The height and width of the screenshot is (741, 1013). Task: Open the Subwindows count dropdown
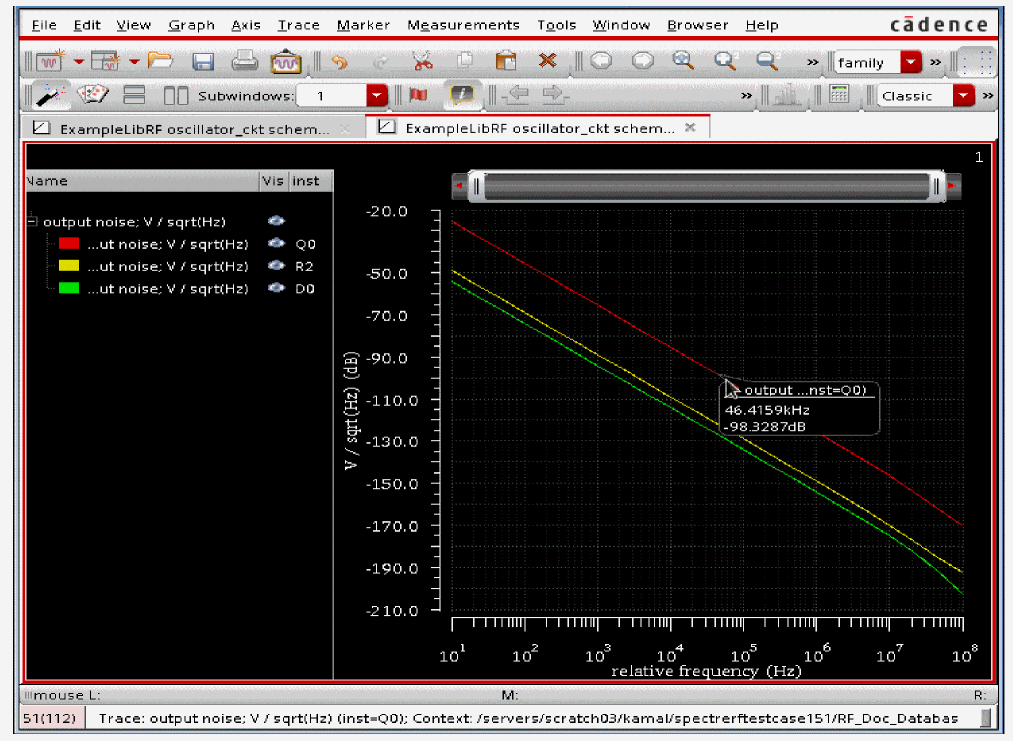[376, 96]
